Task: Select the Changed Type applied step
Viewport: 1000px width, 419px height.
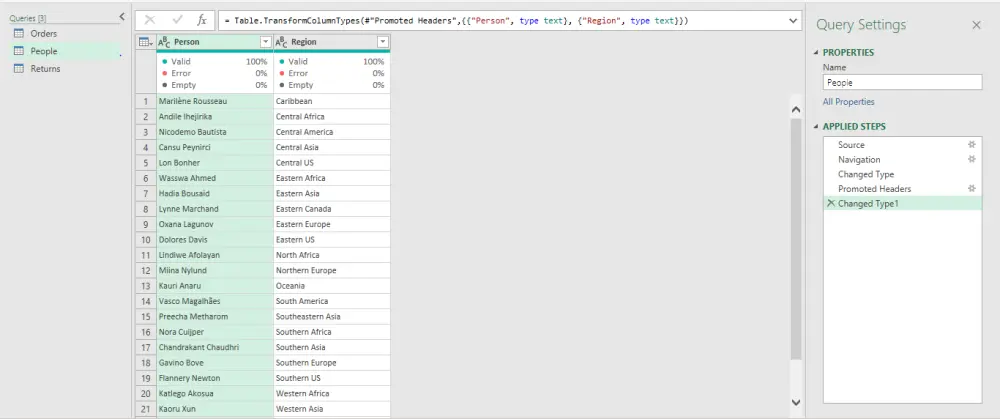Action: pyautogui.click(x=902, y=174)
